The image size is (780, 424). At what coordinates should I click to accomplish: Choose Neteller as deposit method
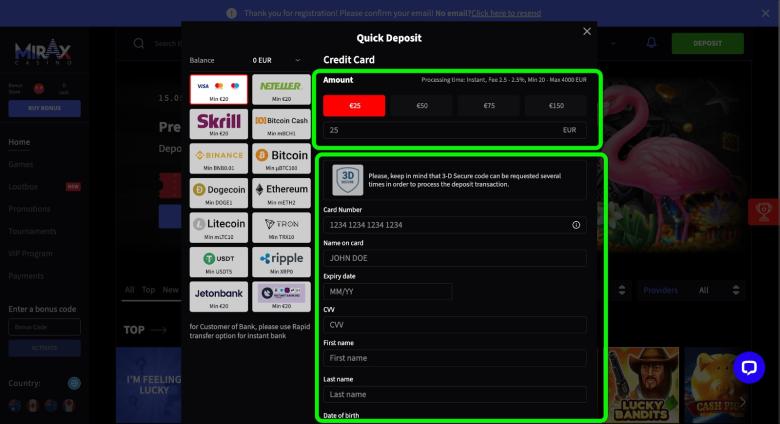click(x=281, y=90)
